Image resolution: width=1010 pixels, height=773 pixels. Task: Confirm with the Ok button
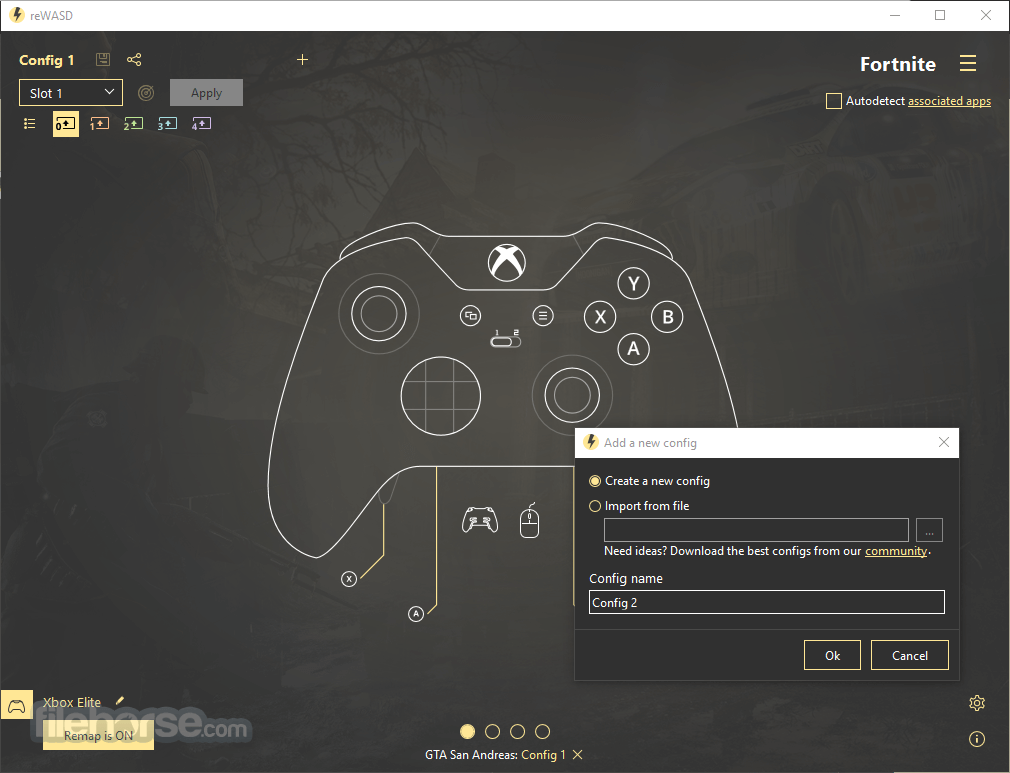tap(832, 655)
